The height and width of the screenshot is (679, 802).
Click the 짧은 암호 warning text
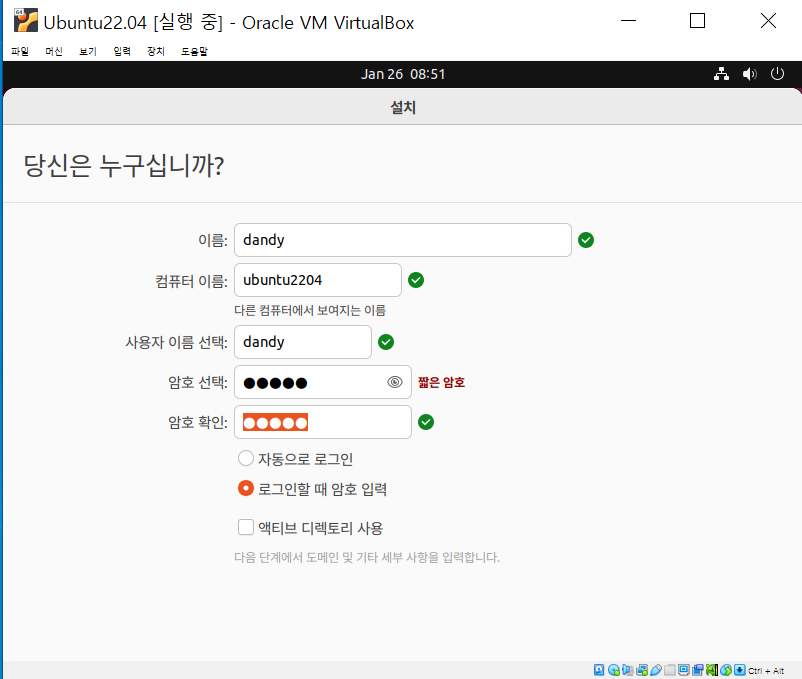pyautogui.click(x=441, y=382)
